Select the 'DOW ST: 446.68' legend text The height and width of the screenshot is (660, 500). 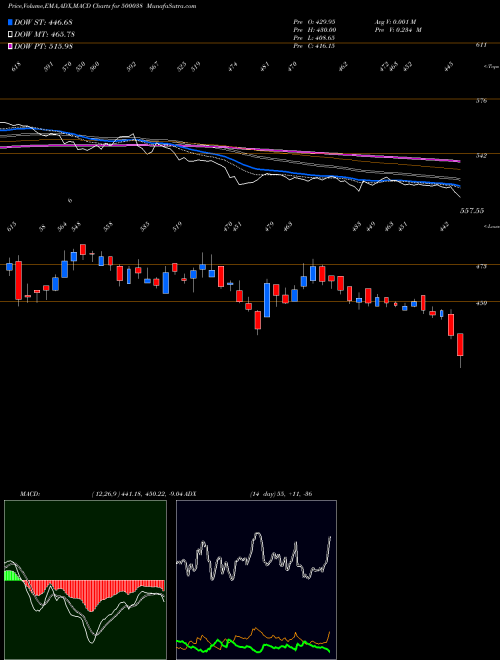click(x=44, y=22)
